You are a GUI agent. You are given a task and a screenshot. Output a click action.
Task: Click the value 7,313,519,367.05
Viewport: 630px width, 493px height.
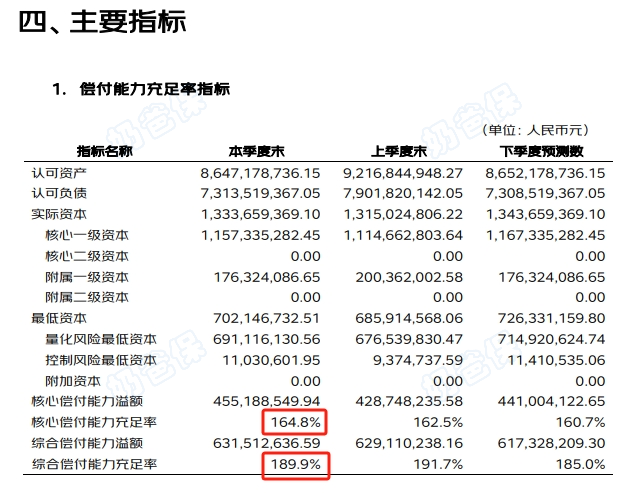coord(260,193)
